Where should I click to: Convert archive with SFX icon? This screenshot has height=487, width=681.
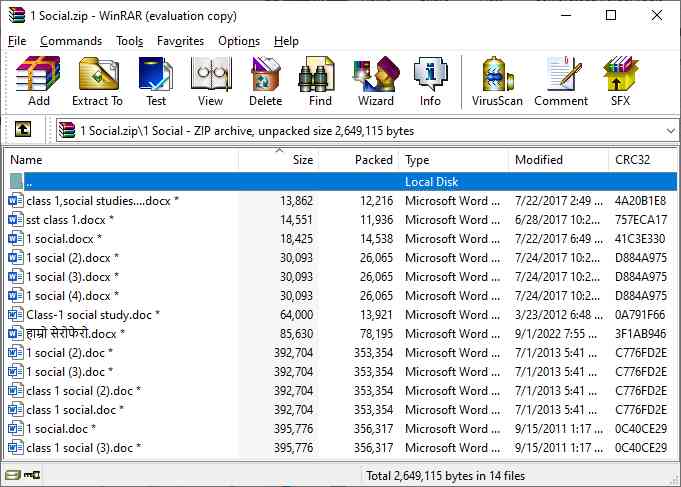pyautogui.click(x=620, y=81)
